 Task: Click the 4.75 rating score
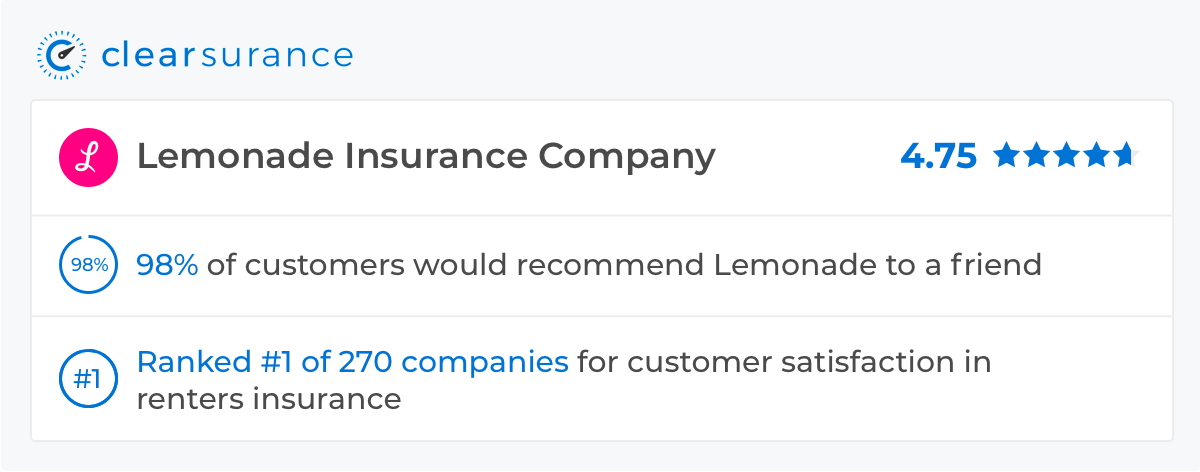click(938, 157)
